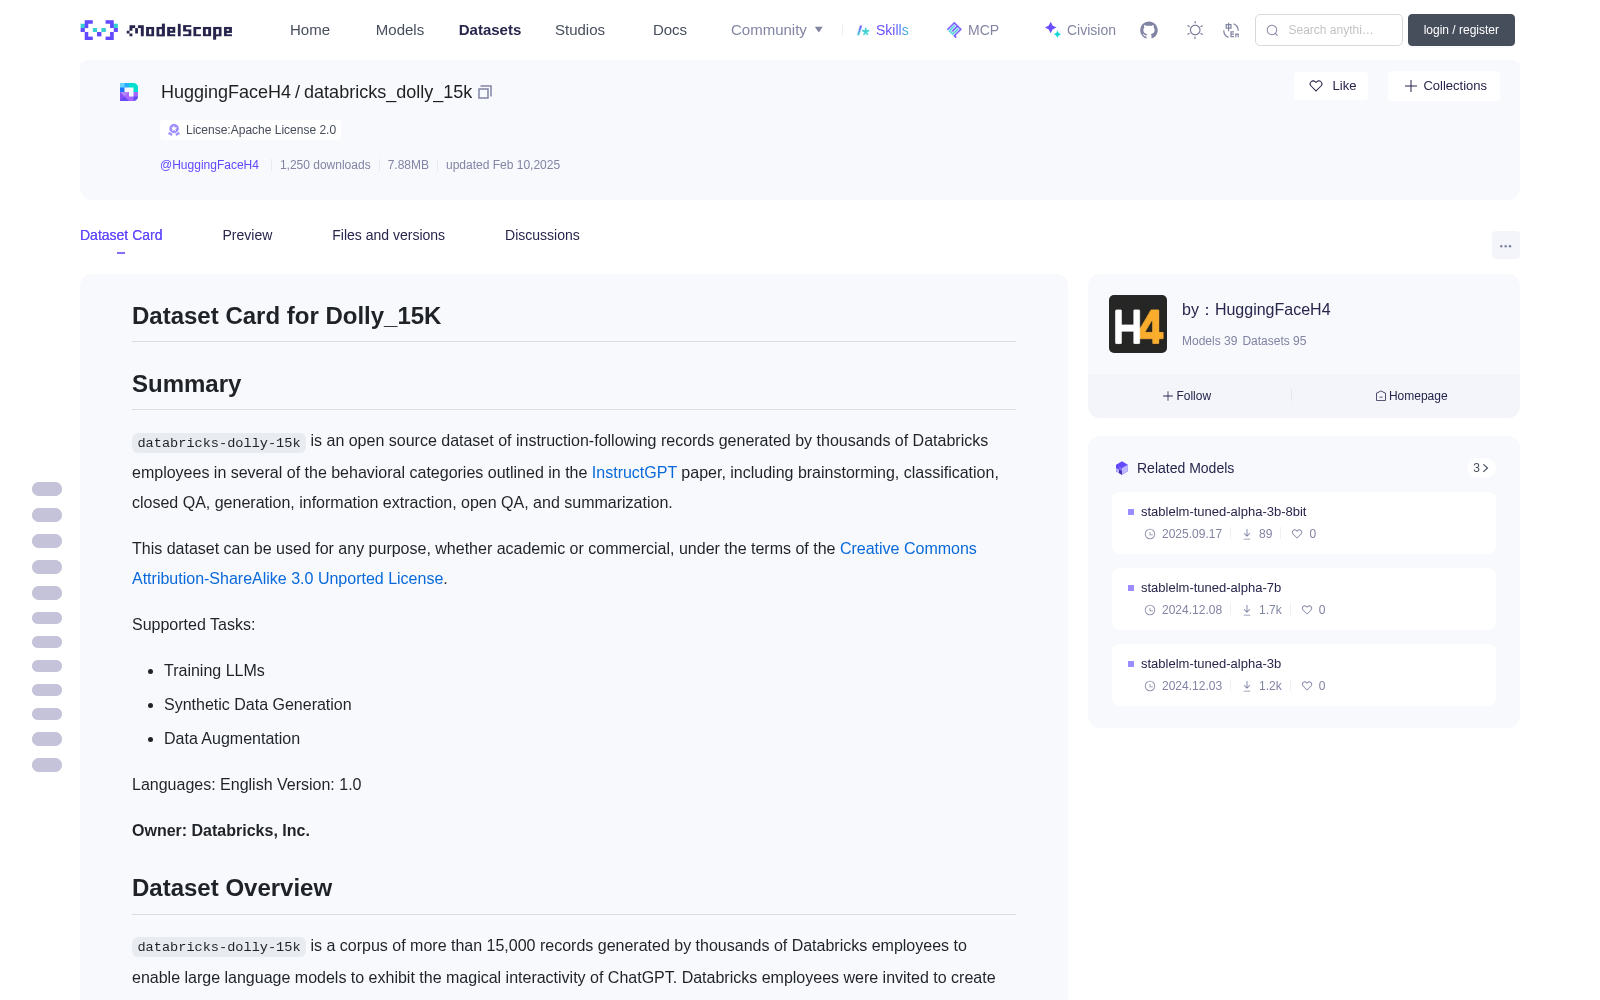The height and width of the screenshot is (1000, 1600).
Task: Open Civision from the top navigation
Action: pyautogui.click(x=1079, y=30)
